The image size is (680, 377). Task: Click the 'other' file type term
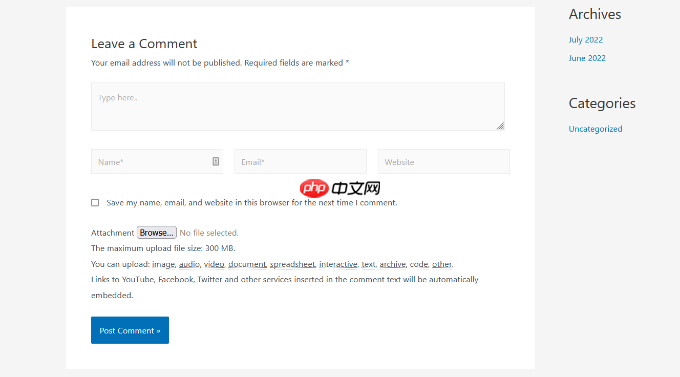tap(442, 264)
